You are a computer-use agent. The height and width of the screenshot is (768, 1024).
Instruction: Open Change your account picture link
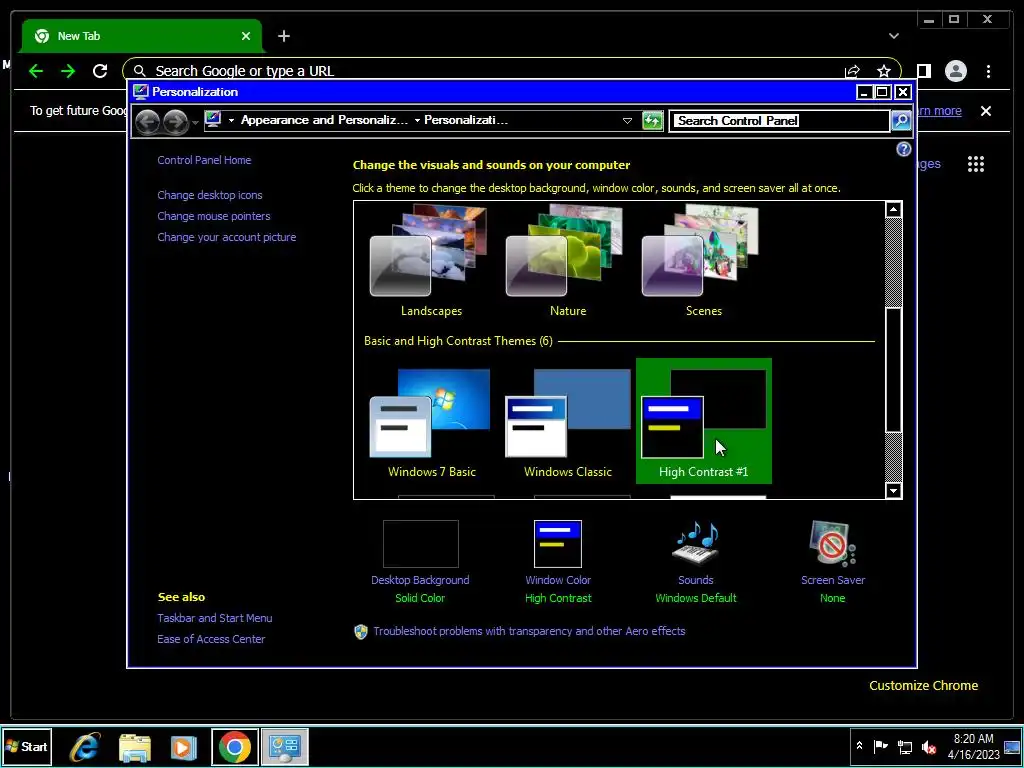[x=227, y=237]
